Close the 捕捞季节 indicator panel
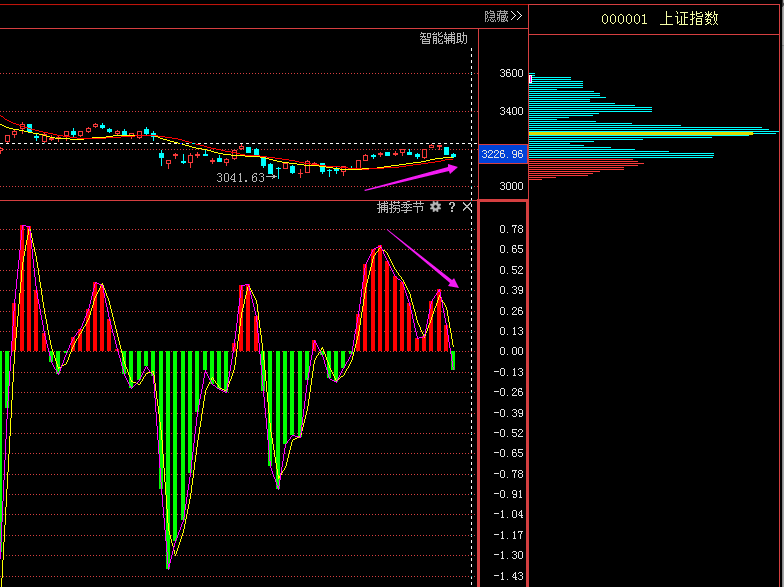Screen dimensions: 784x587 coord(467,207)
